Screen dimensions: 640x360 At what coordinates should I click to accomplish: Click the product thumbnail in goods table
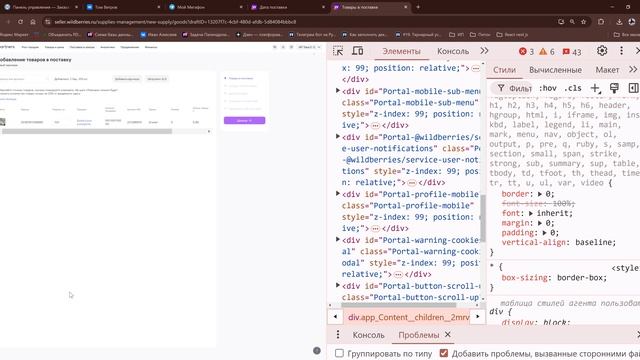point(2,122)
